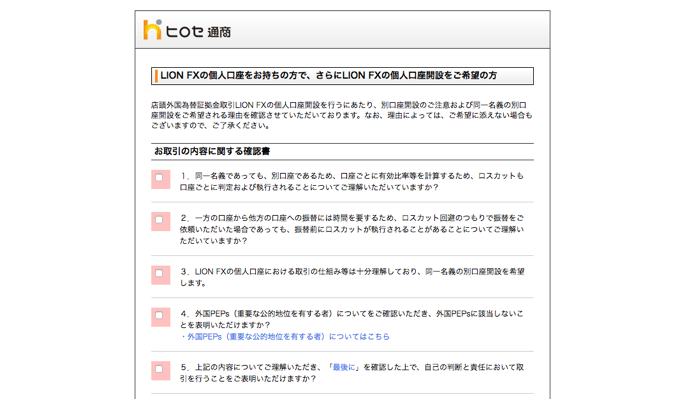Click item 4 text starting 外国PEPs（重要な公的地位
Image resolution: width=680 pixels, height=399 pixels.
pos(352,319)
